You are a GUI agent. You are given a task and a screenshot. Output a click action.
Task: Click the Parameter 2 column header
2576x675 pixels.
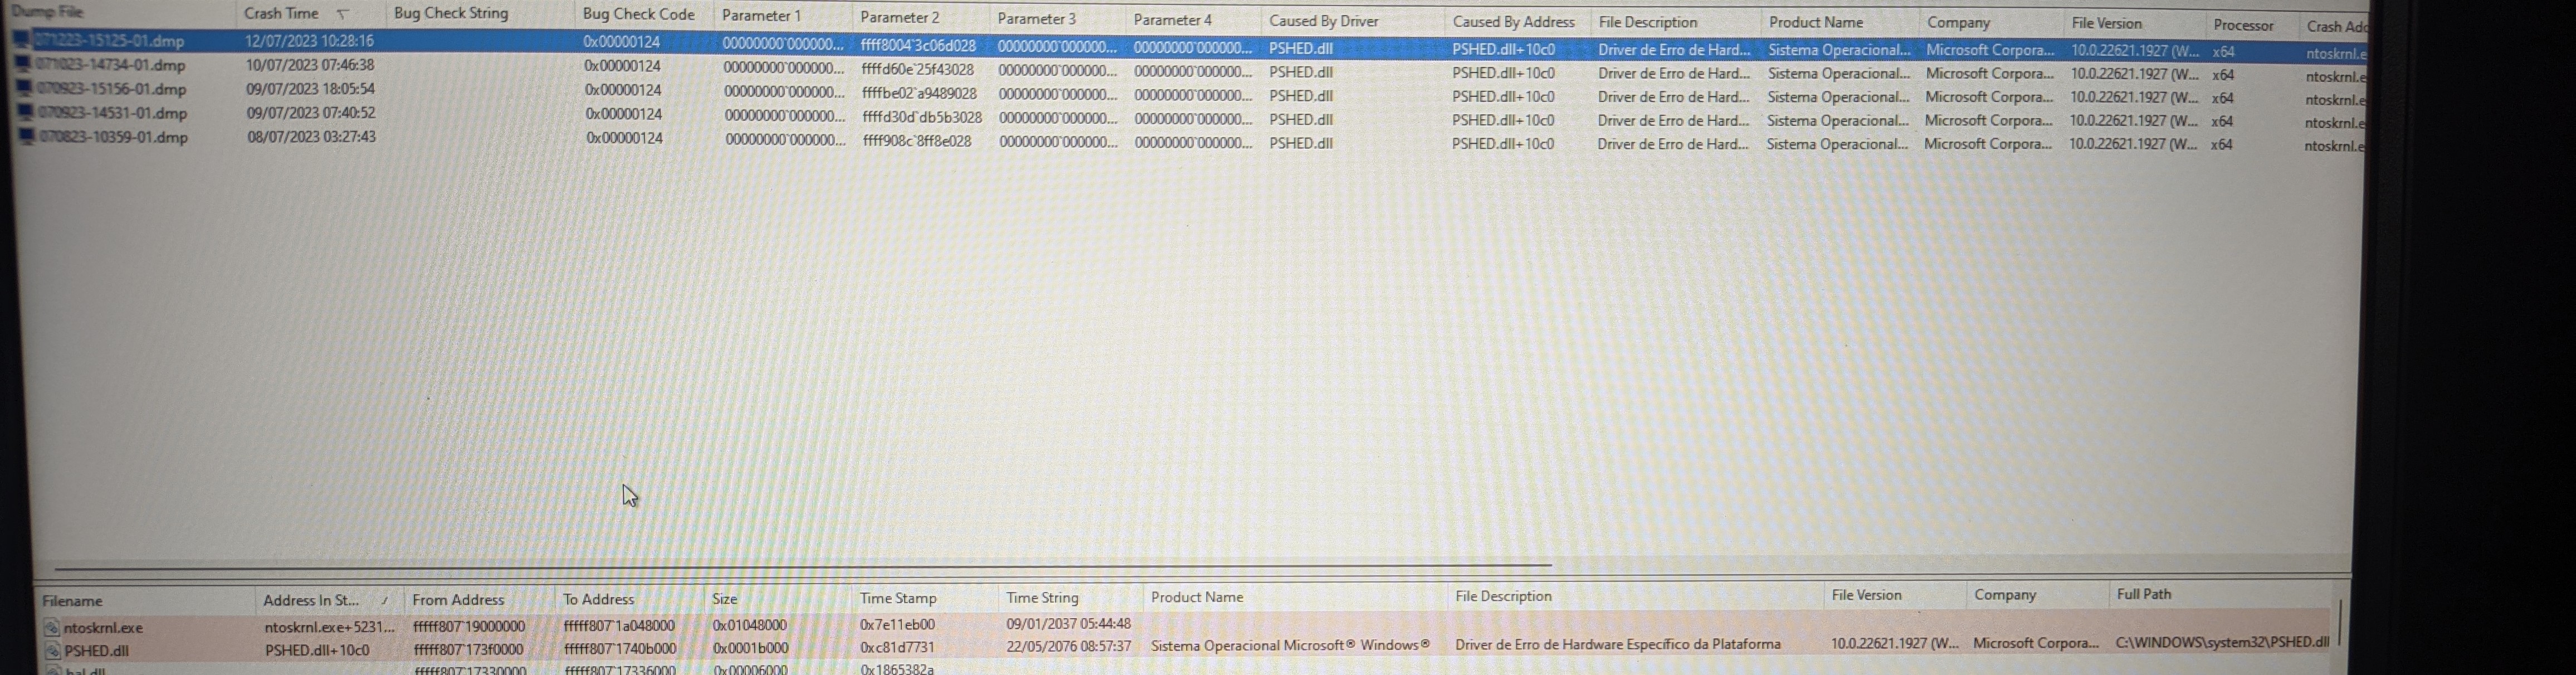(x=899, y=17)
